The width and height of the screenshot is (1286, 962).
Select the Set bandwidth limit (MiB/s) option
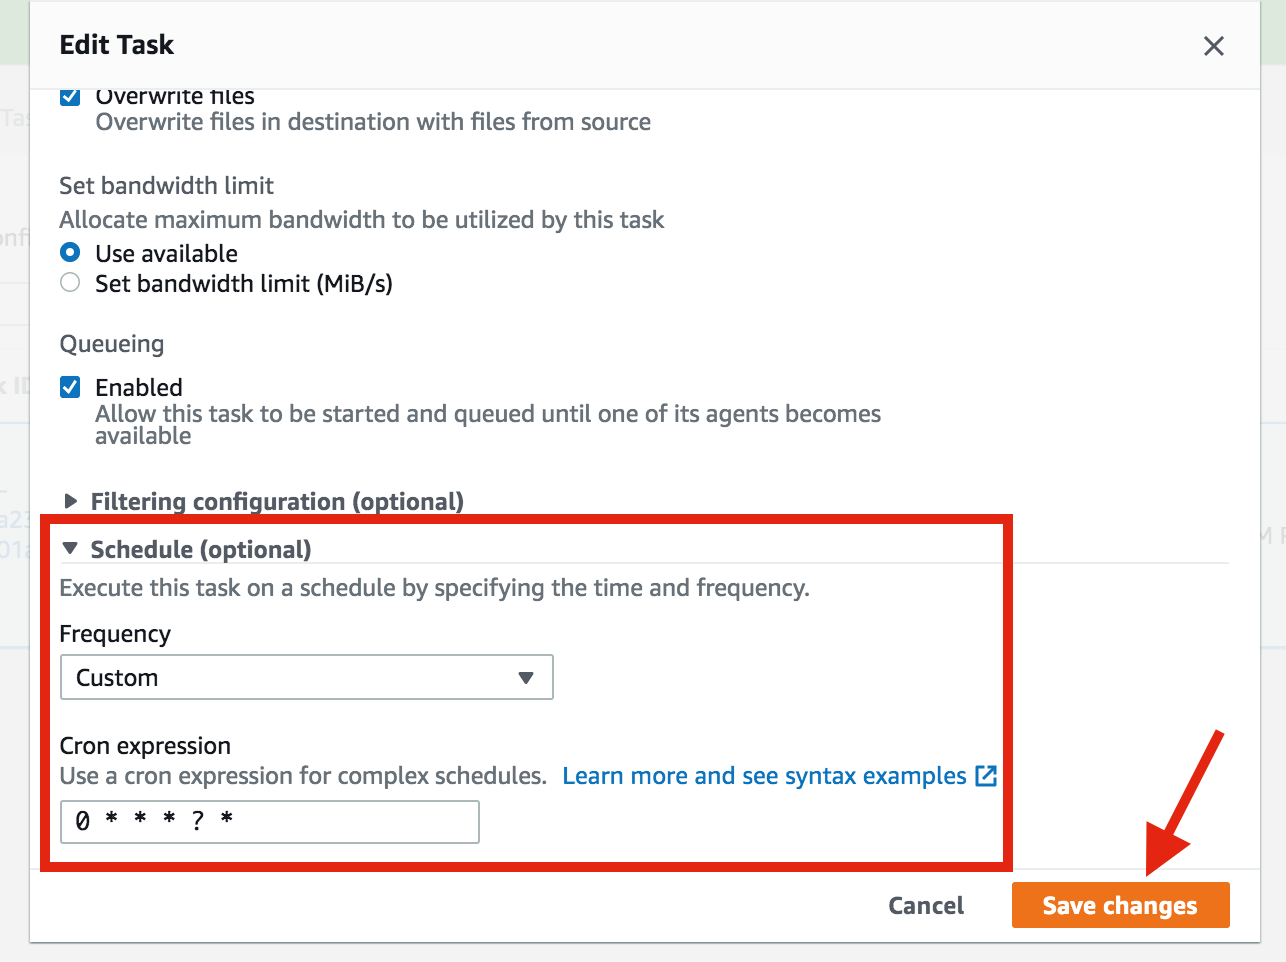[x=70, y=282]
